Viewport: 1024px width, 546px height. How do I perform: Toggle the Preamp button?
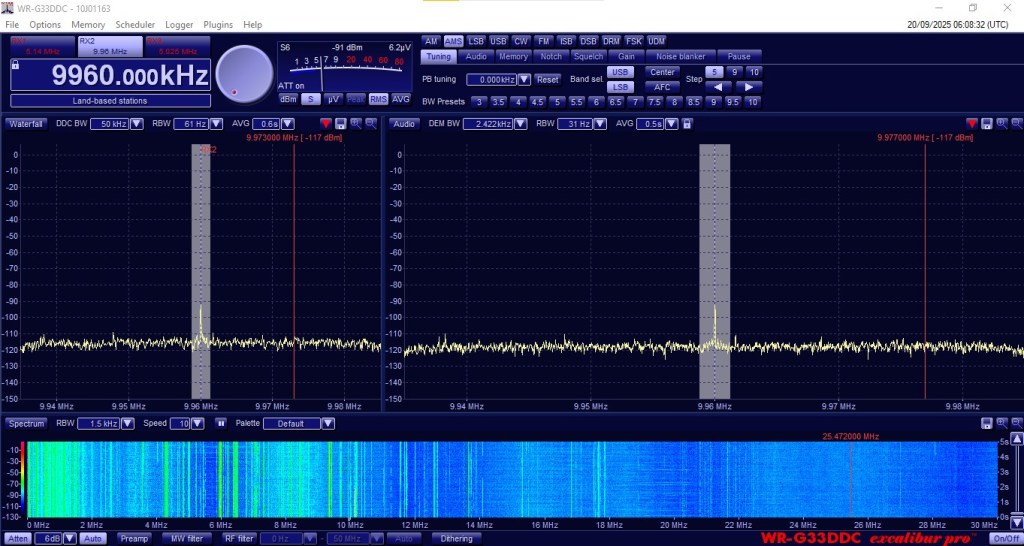click(134, 539)
